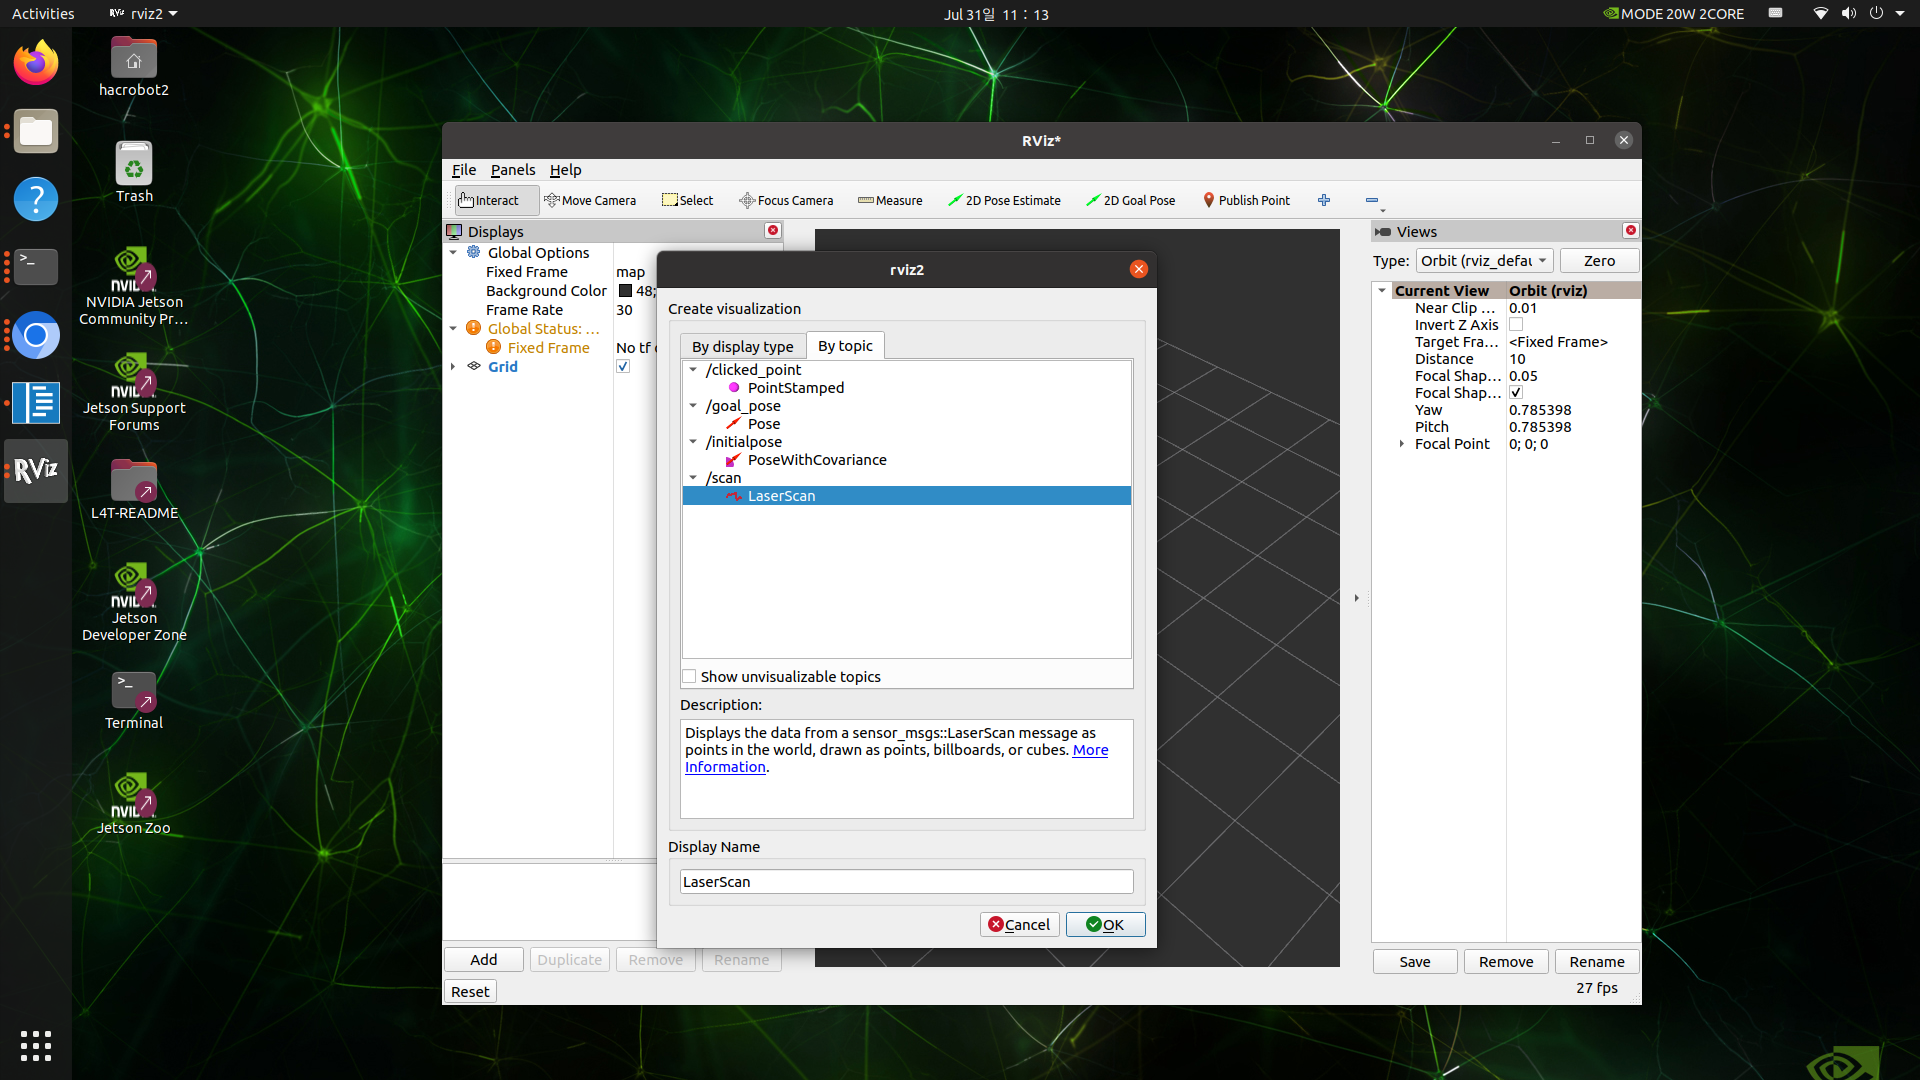Open the More Information link
The width and height of the screenshot is (1920, 1080).
point(1090,750)
